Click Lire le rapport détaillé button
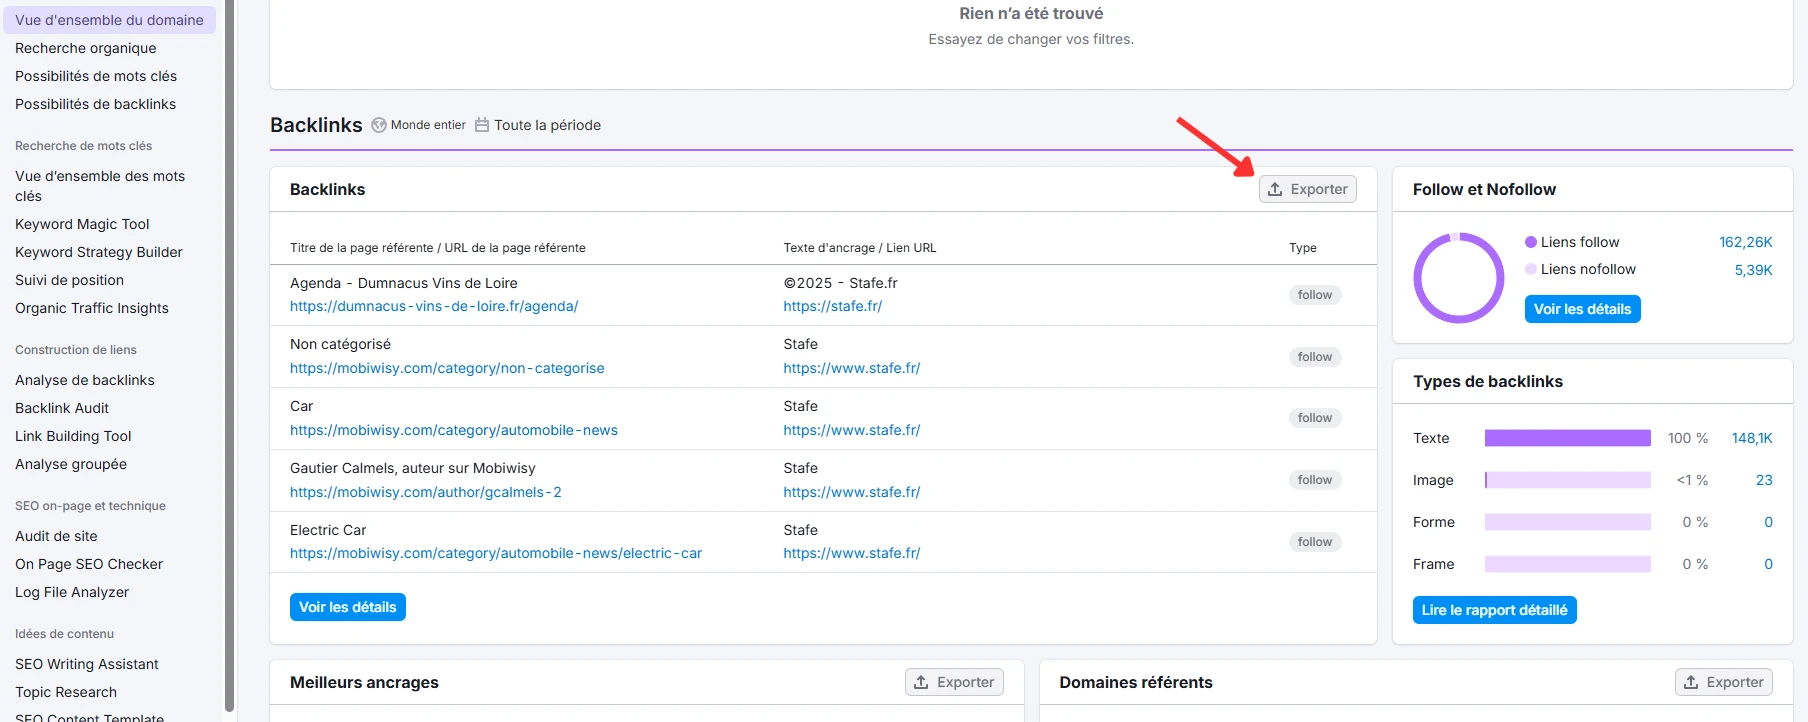Viewport: 1808px width, 722px height. pos(1495,610)
